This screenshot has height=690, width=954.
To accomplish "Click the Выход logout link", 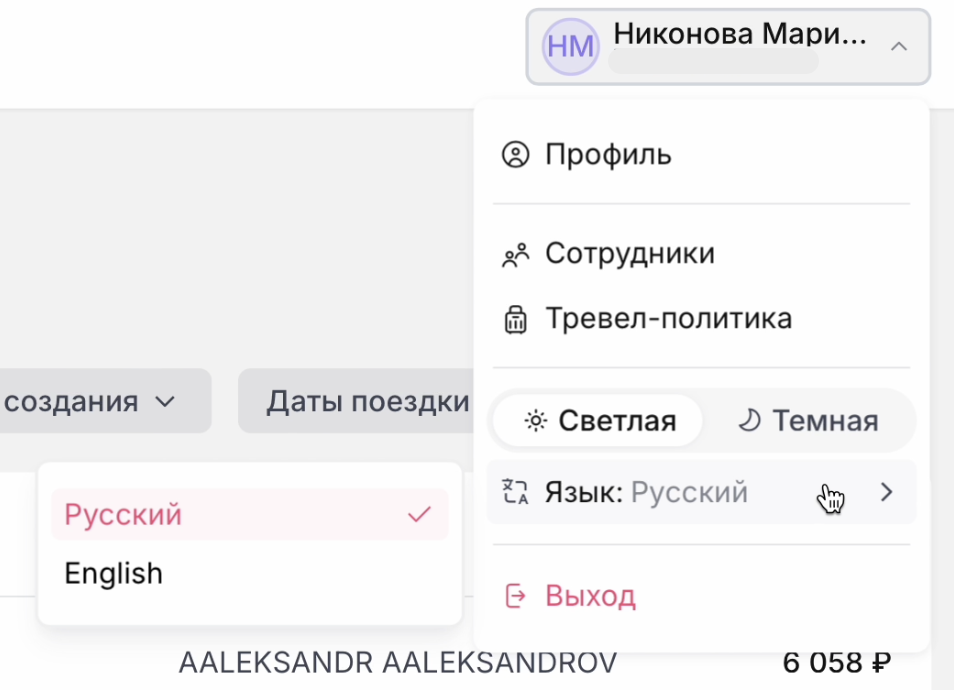I will (590, 597).
